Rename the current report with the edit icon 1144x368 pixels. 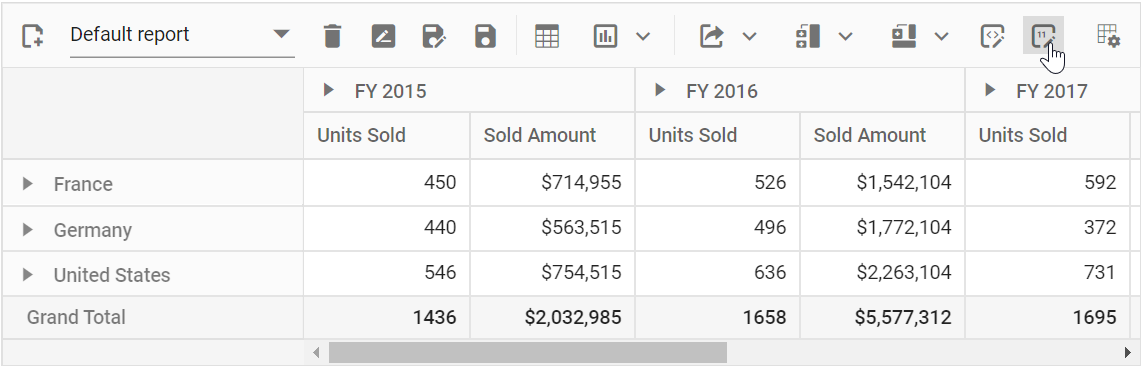click(x=383, y=36)
